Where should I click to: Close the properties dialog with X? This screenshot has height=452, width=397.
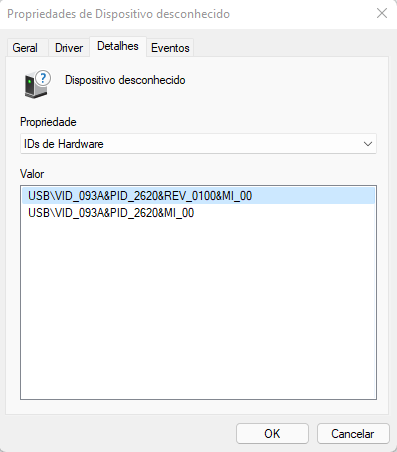coord(382,13)
